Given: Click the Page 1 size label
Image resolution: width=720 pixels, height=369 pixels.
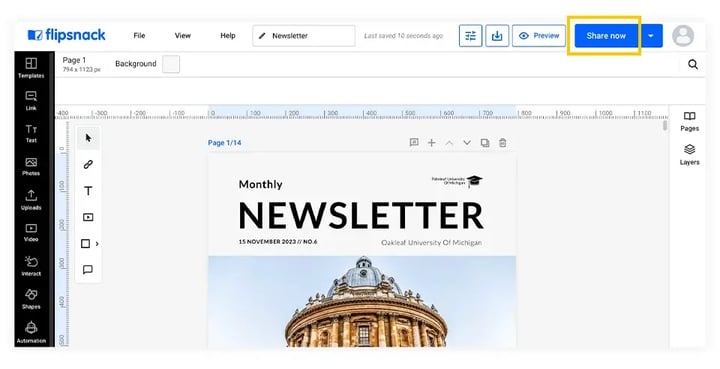Looking at the screenshot, I should pyautogui.click(x=81, y=64).
